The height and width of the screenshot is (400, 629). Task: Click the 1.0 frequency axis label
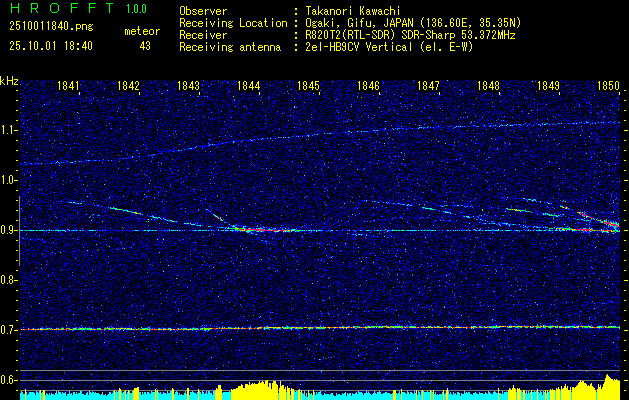tap(8, 181)
